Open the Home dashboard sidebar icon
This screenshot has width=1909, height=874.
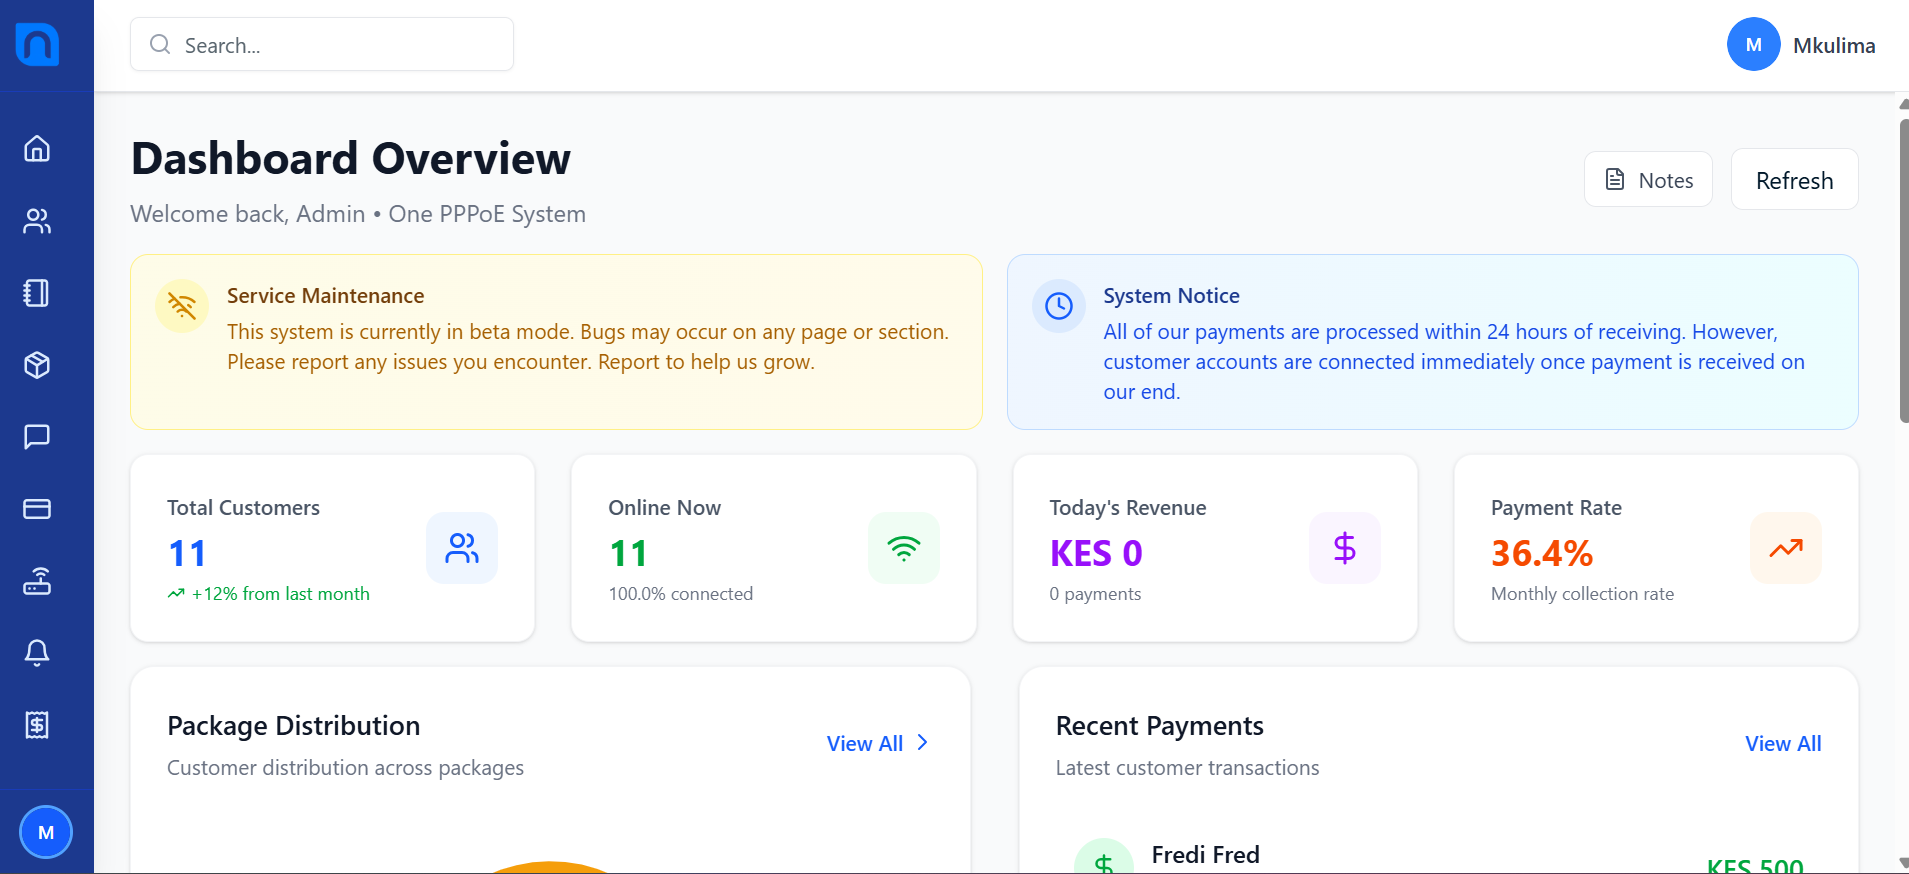click(x=37, y=149)
